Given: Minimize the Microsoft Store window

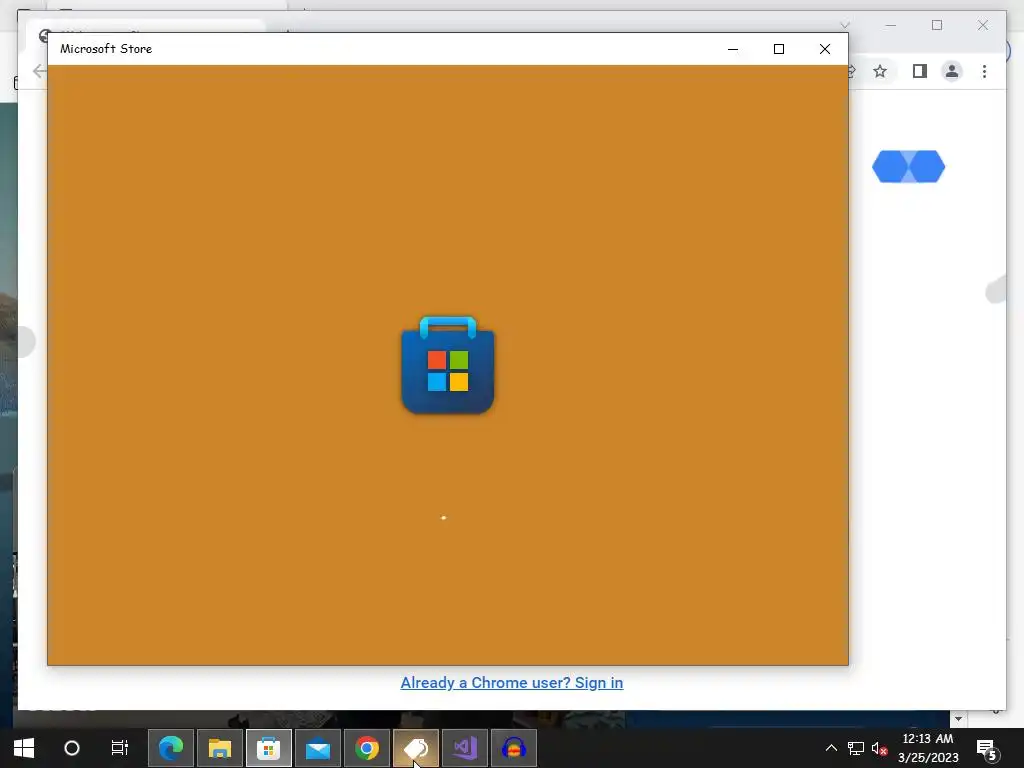Looking at the screenshot, I should tap(733, 49).
